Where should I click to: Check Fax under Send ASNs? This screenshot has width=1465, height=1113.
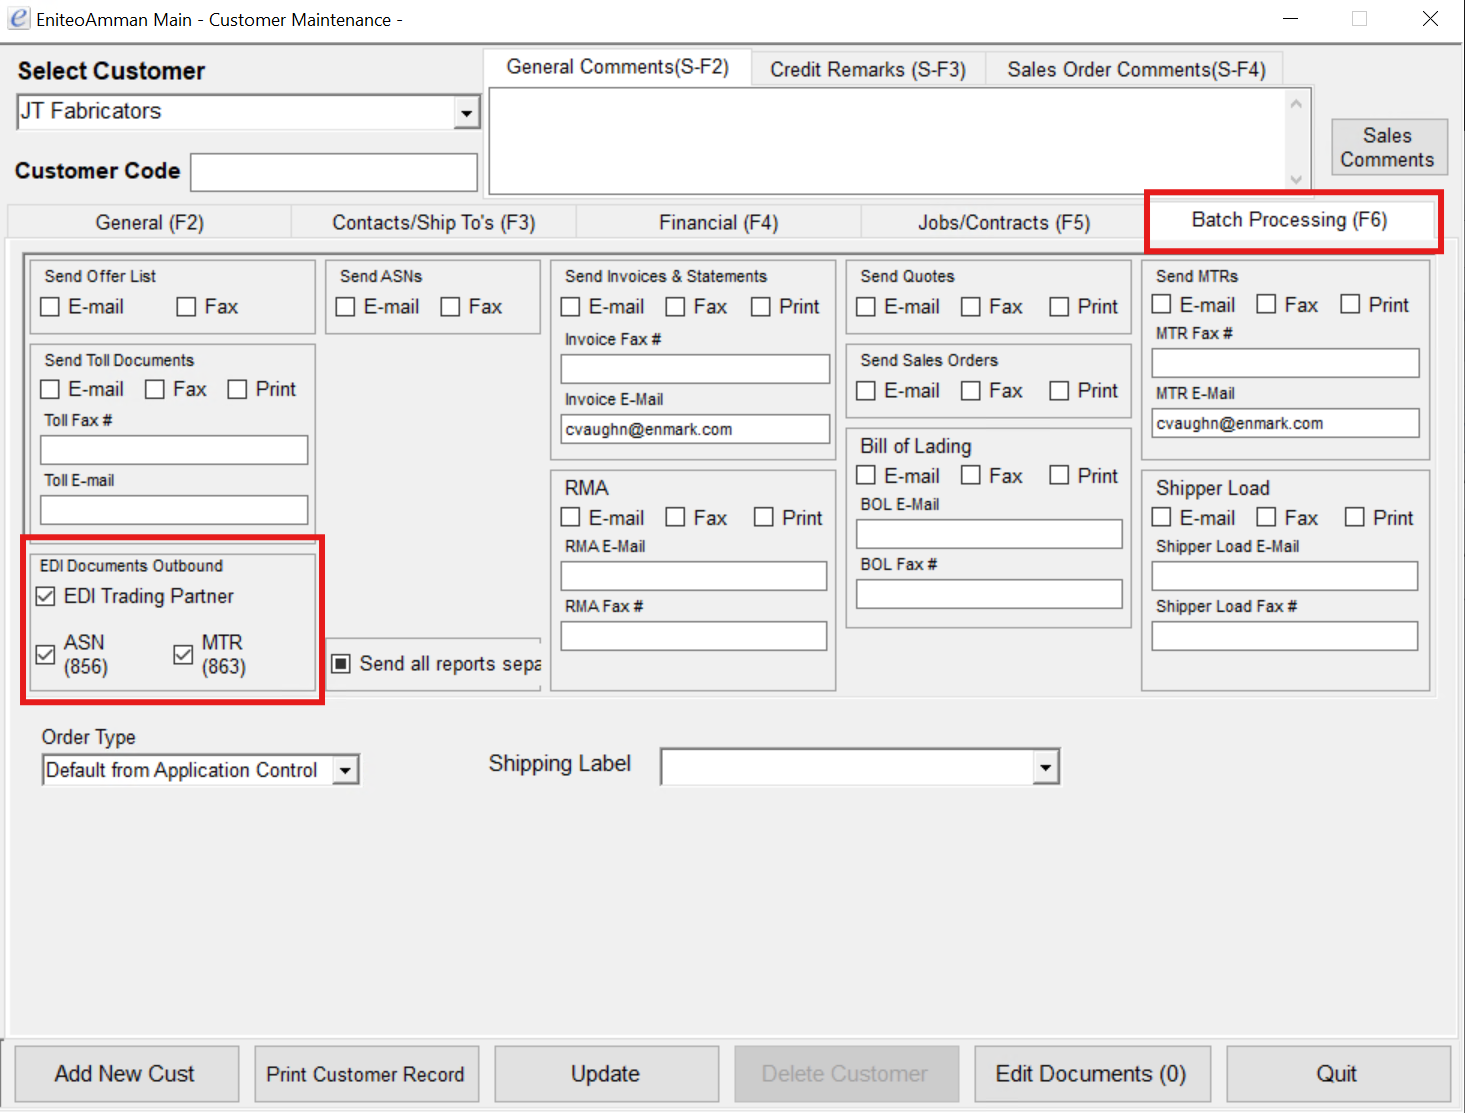coord(450,307)
